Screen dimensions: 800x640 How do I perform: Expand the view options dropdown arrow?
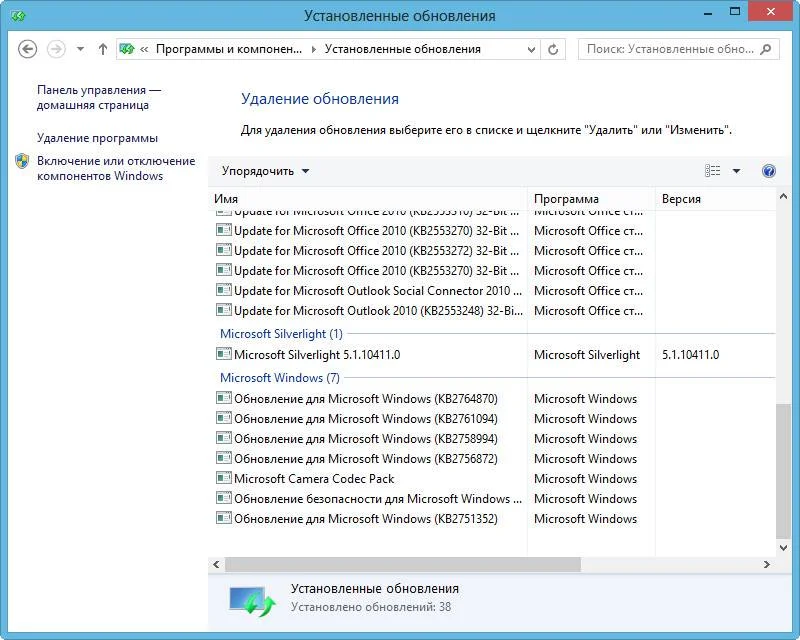coord(736,171)
